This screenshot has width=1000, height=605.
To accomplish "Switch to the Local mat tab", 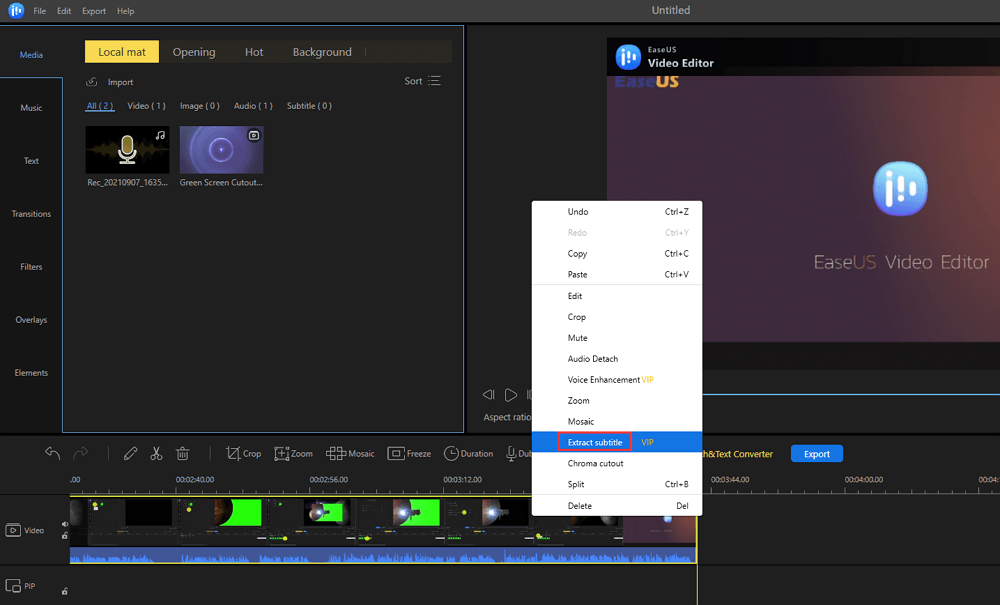I will 122,52.
